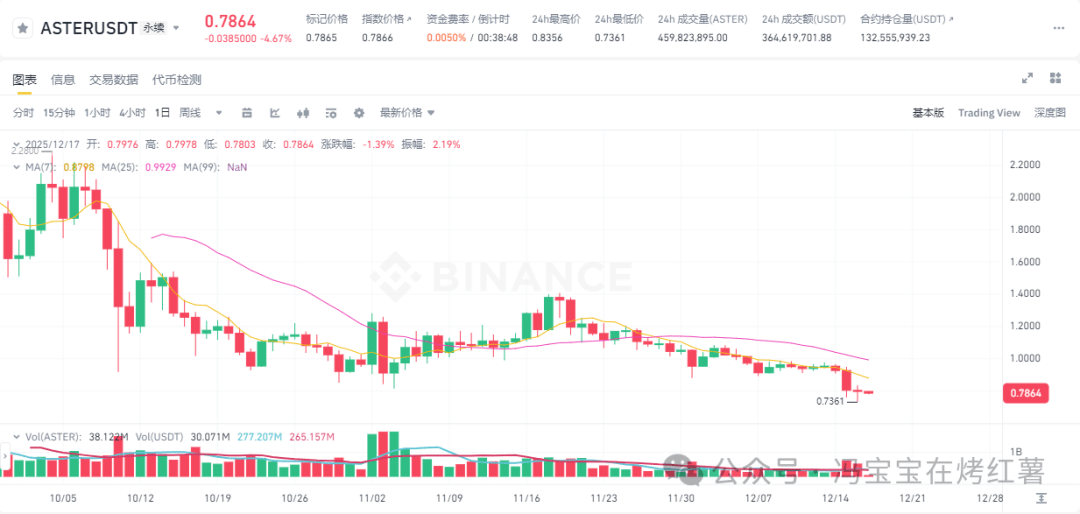Expand the ASTERUSDT pair selector dropdown
Screen dimensions: 1080x514
(x=177, y=28)
